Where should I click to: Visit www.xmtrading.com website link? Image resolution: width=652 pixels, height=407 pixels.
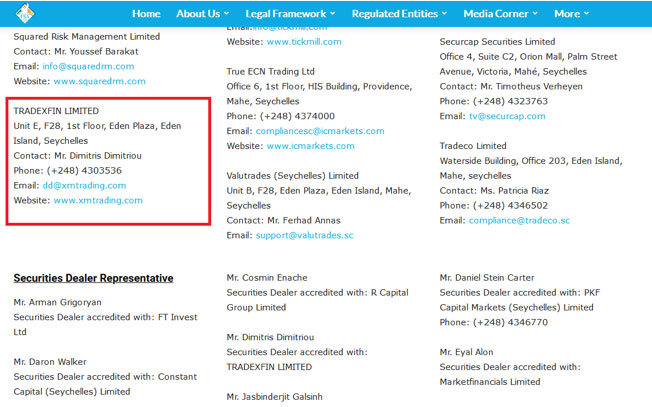[98, 200]
